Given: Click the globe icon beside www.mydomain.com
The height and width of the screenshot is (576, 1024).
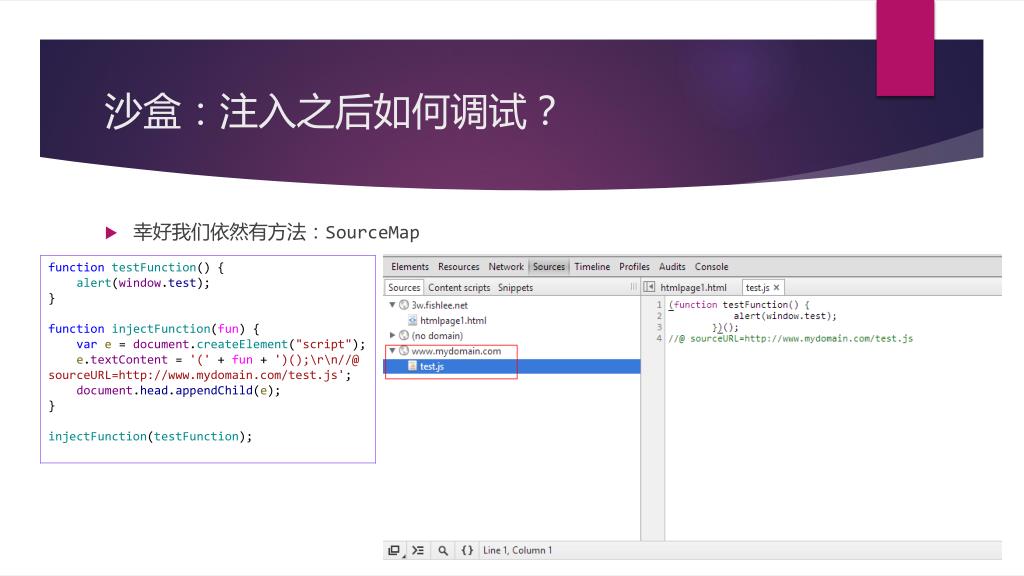Looking at the screenshot, I should (404, 351).
